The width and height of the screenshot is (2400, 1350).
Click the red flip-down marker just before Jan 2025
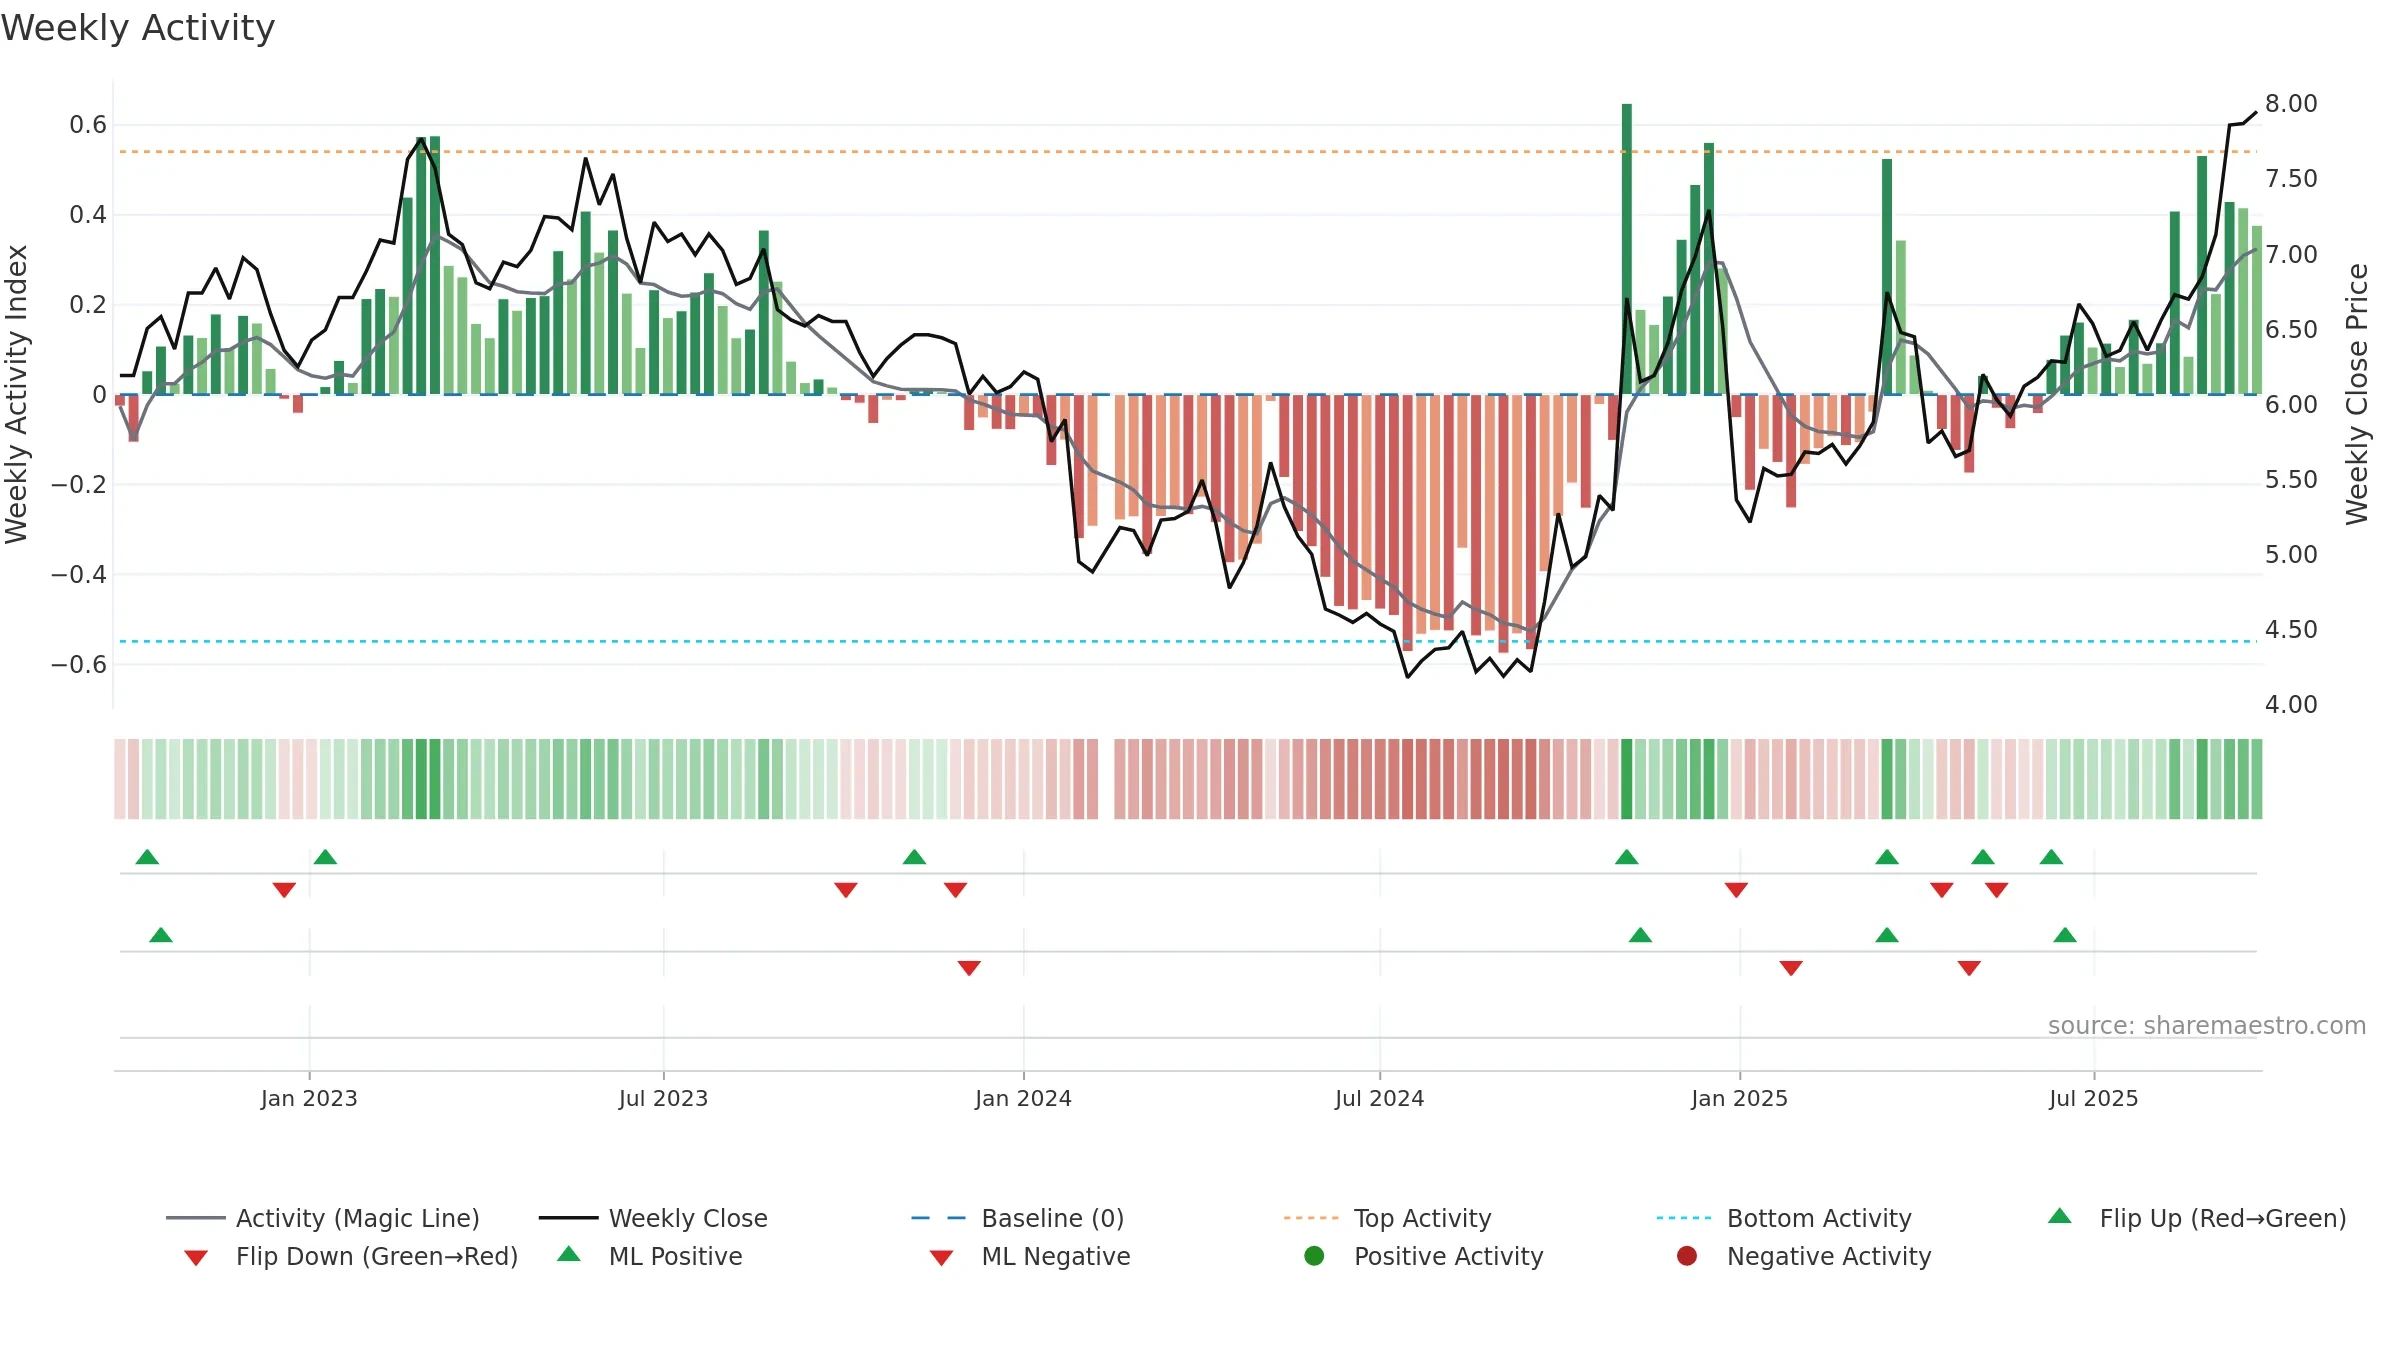point(1736,890)
